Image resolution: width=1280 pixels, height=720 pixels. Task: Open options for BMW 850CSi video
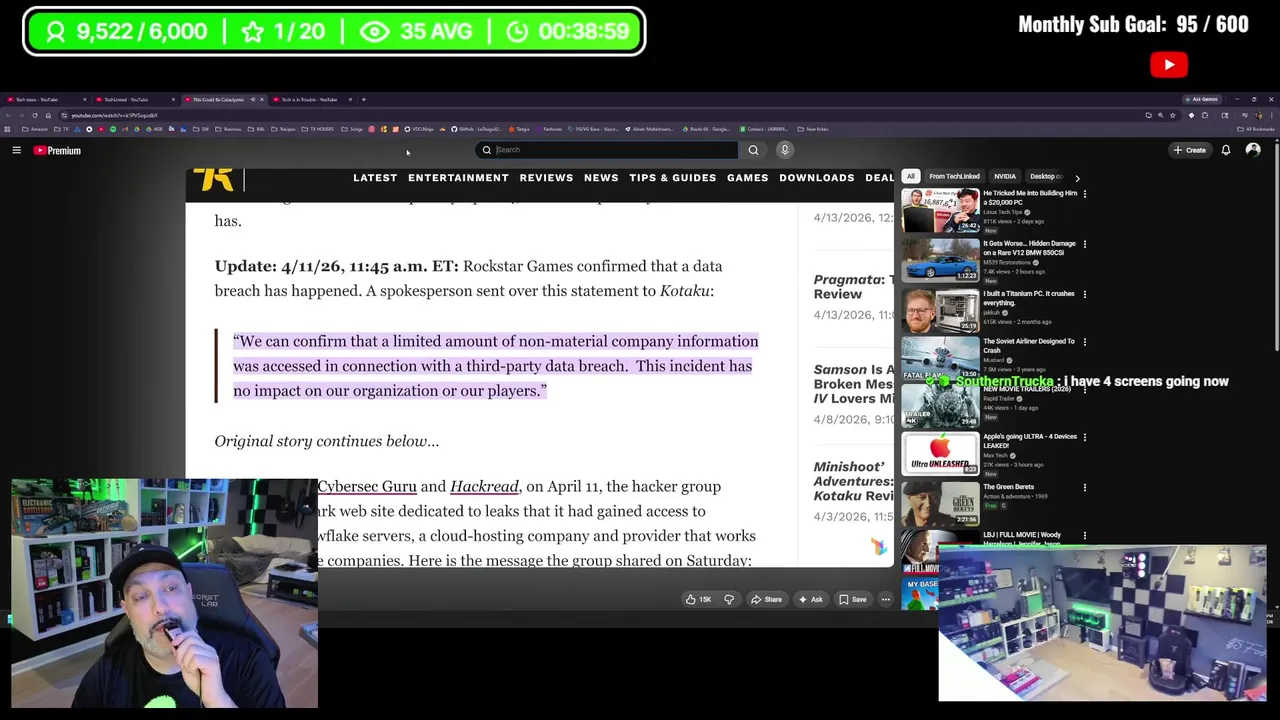[x=1085, y=244]
